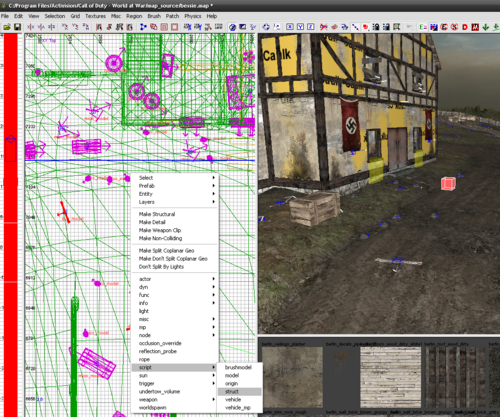
Task: Open the Physics menu
Action: (193, 16)
